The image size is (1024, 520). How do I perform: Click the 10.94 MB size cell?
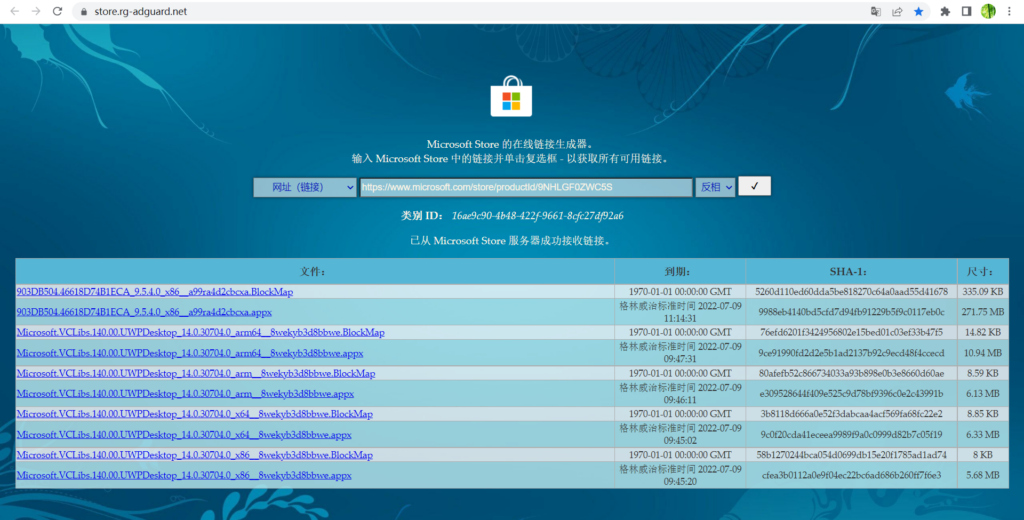click(983, 353)
